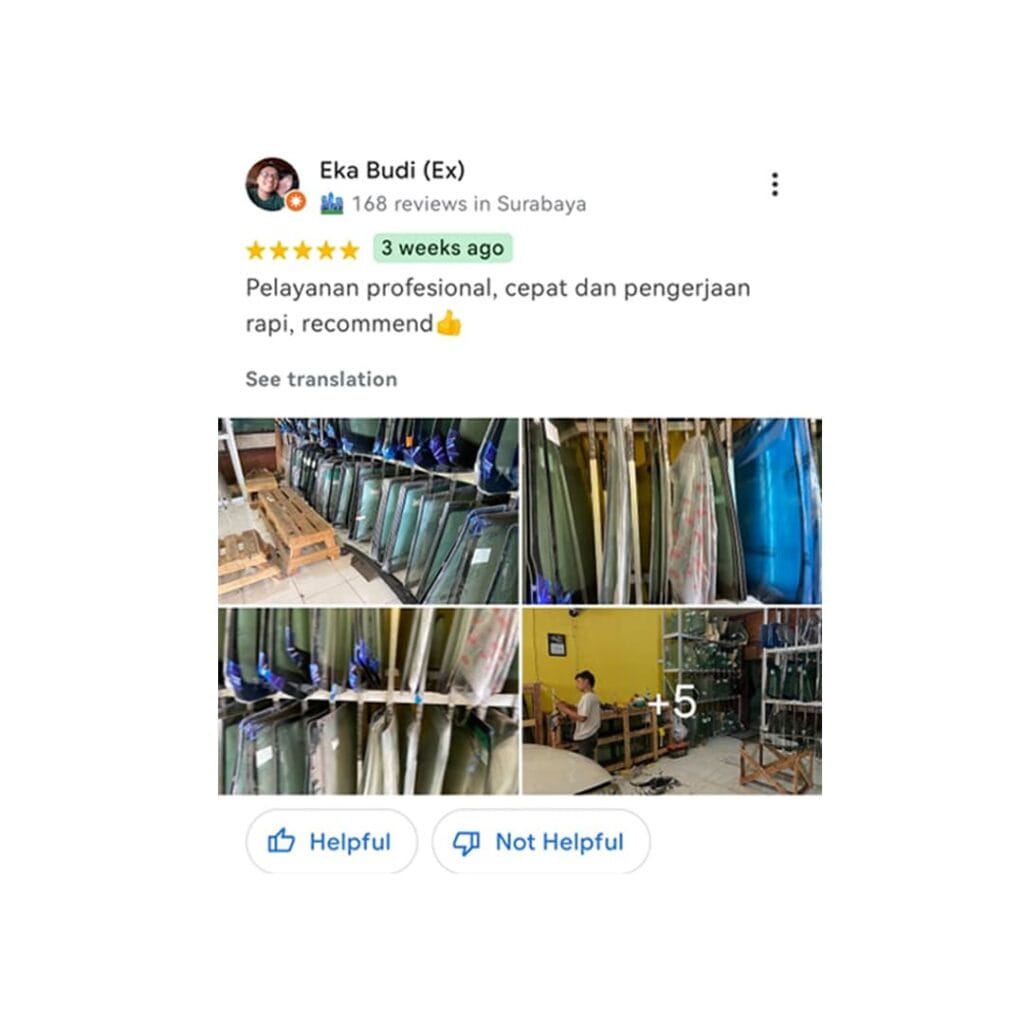Click the fifth star in the rating
The image size is (1024, 1024).
click(349, 250)
